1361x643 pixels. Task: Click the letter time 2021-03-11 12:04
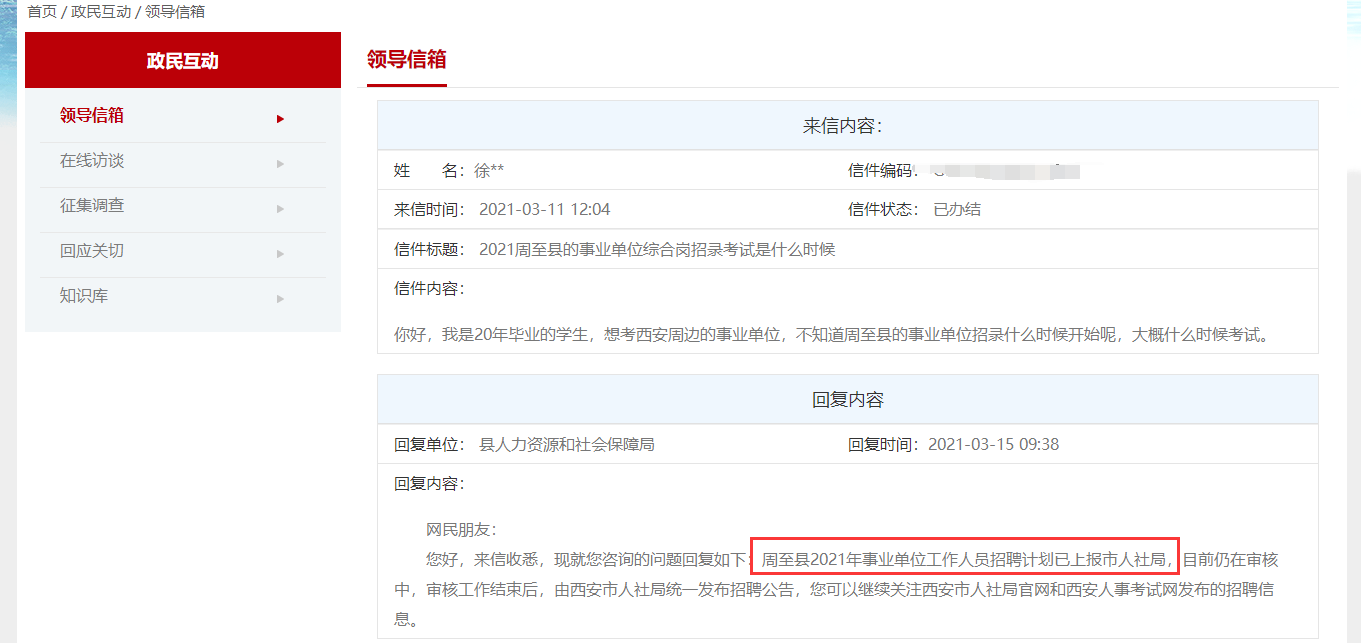point(545,210)
